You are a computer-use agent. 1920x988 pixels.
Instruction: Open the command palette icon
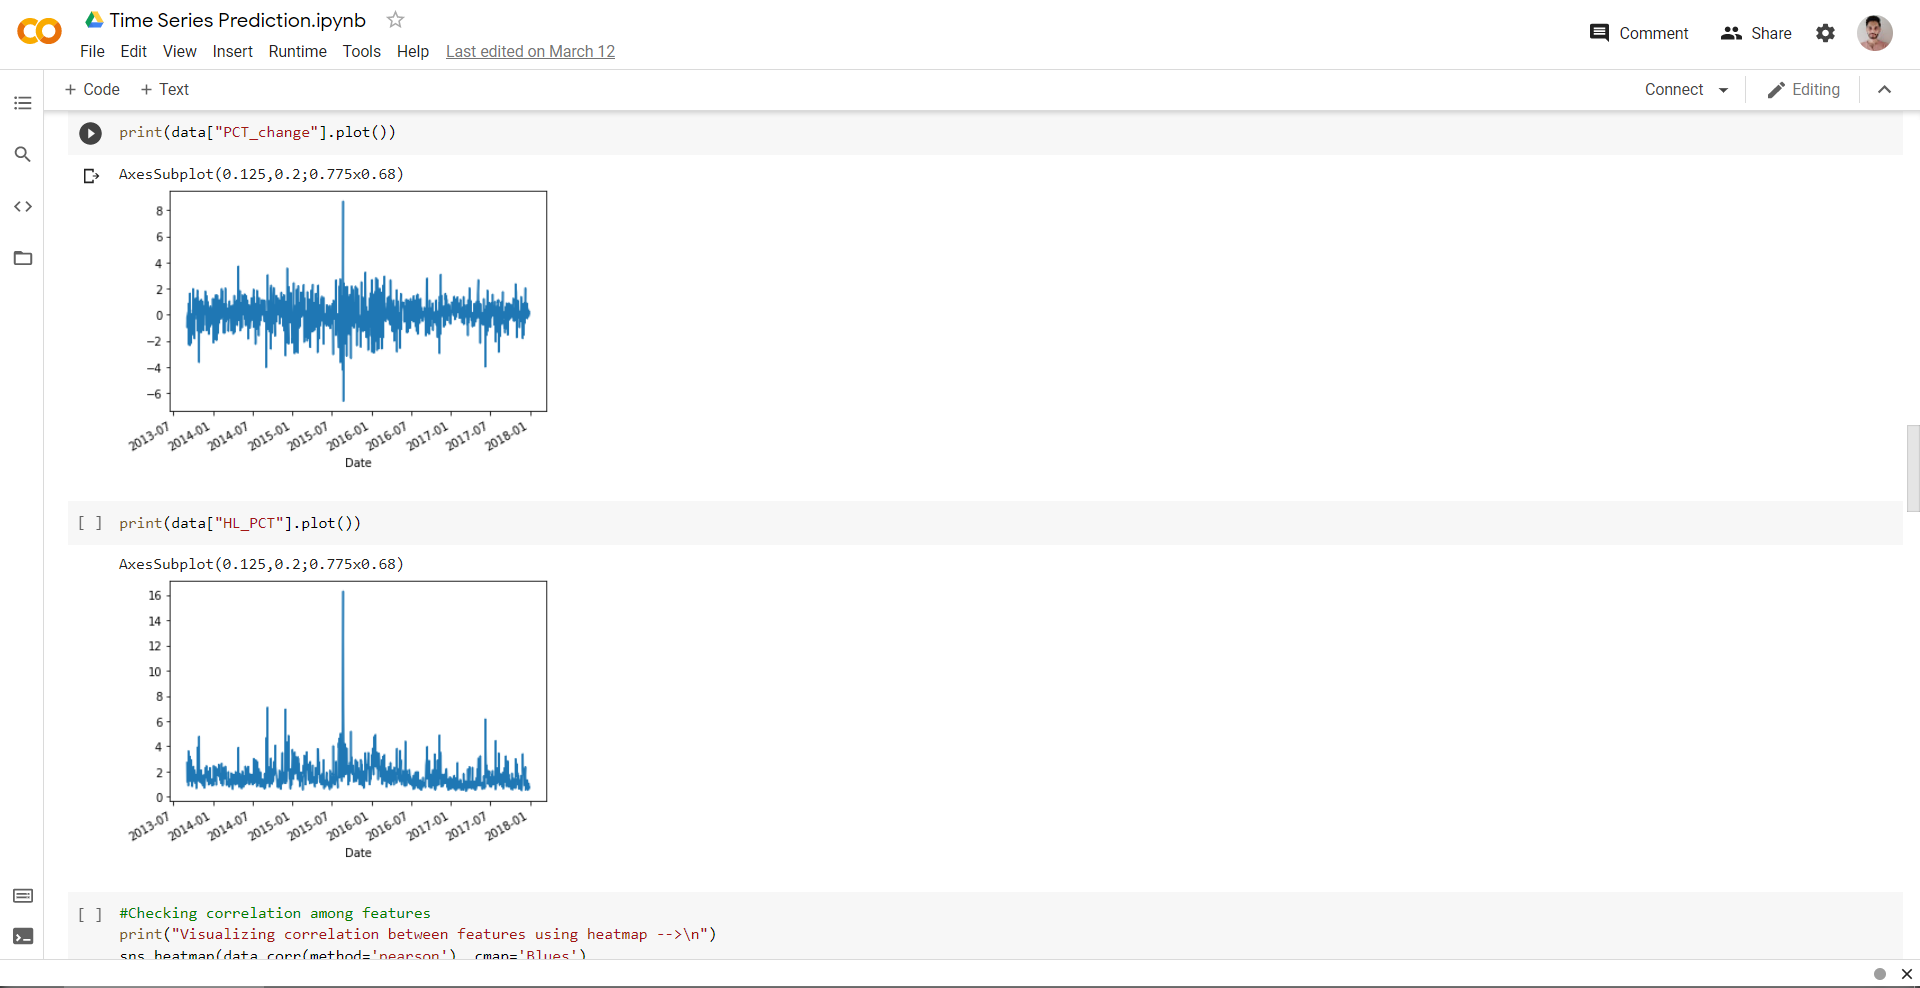[23, 896]
